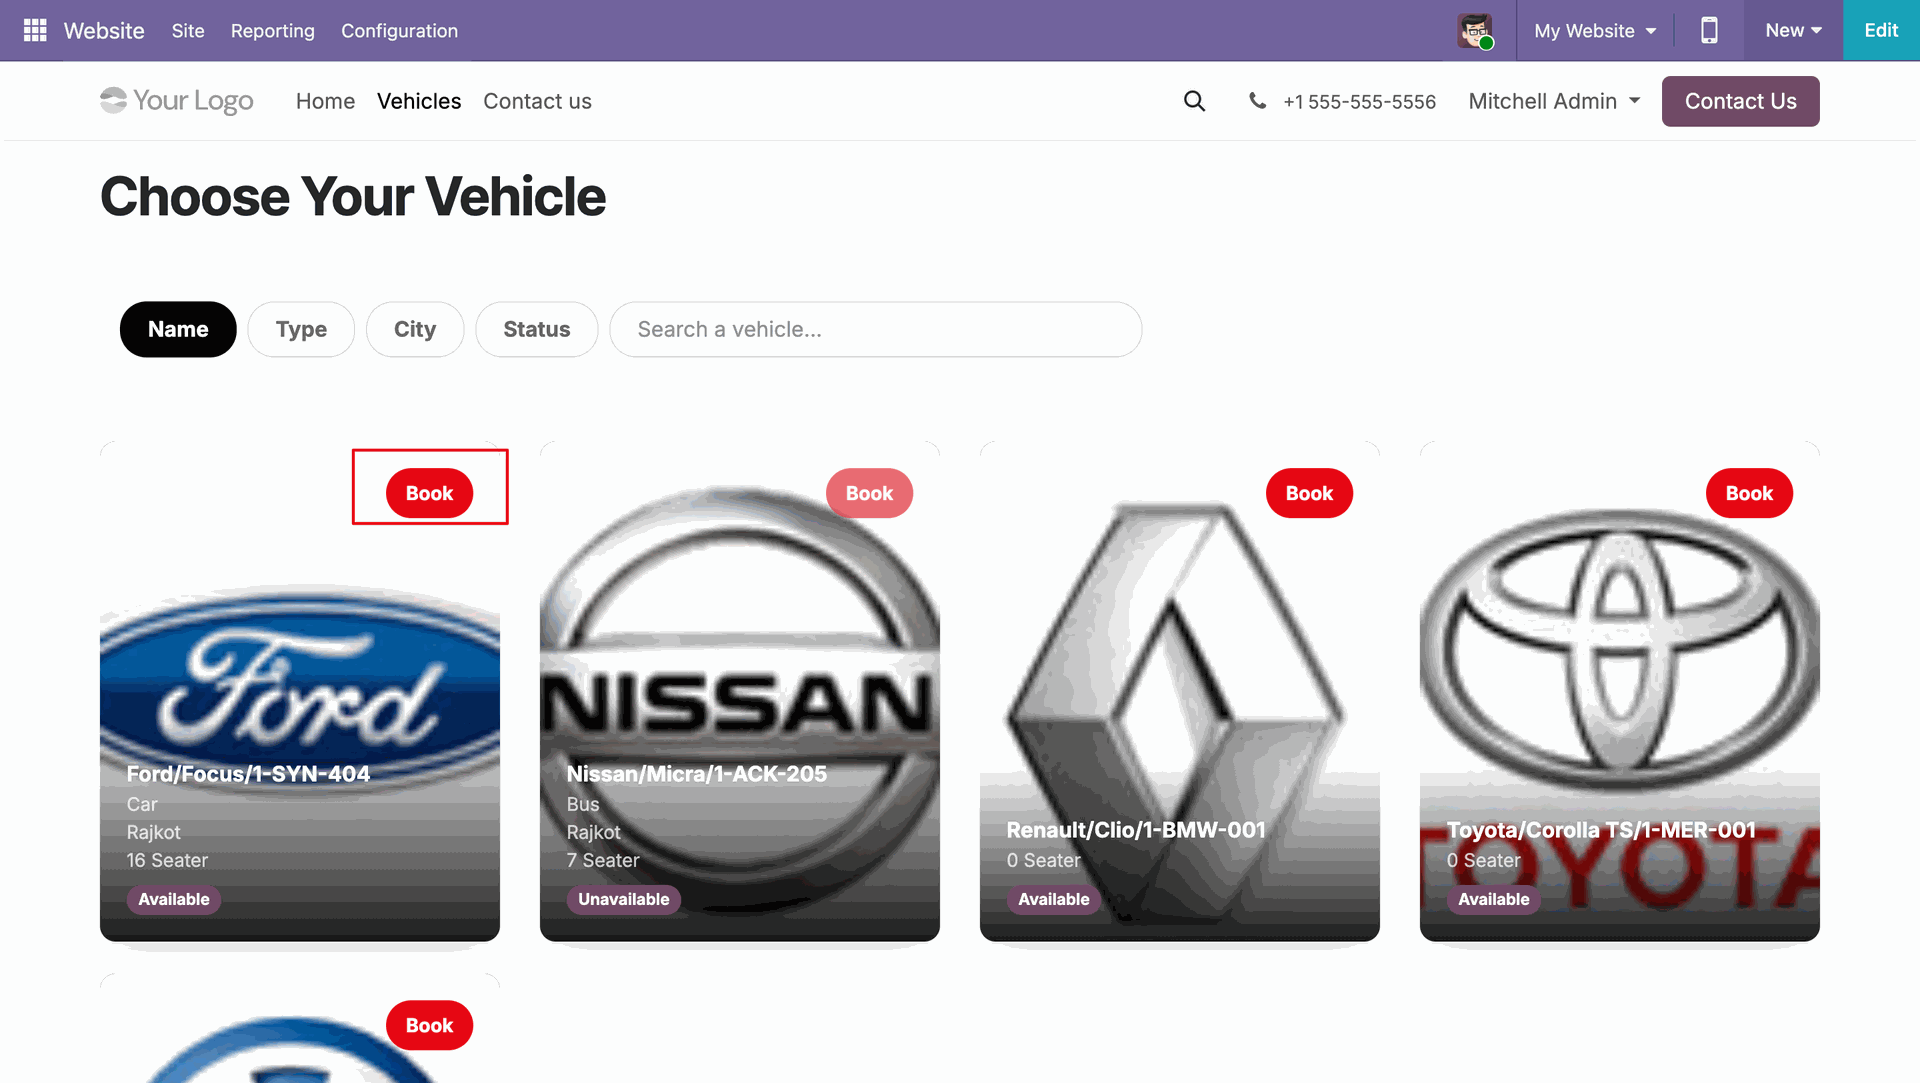Book the Nissan Micra 1-ACK-205

pos(869,493)
